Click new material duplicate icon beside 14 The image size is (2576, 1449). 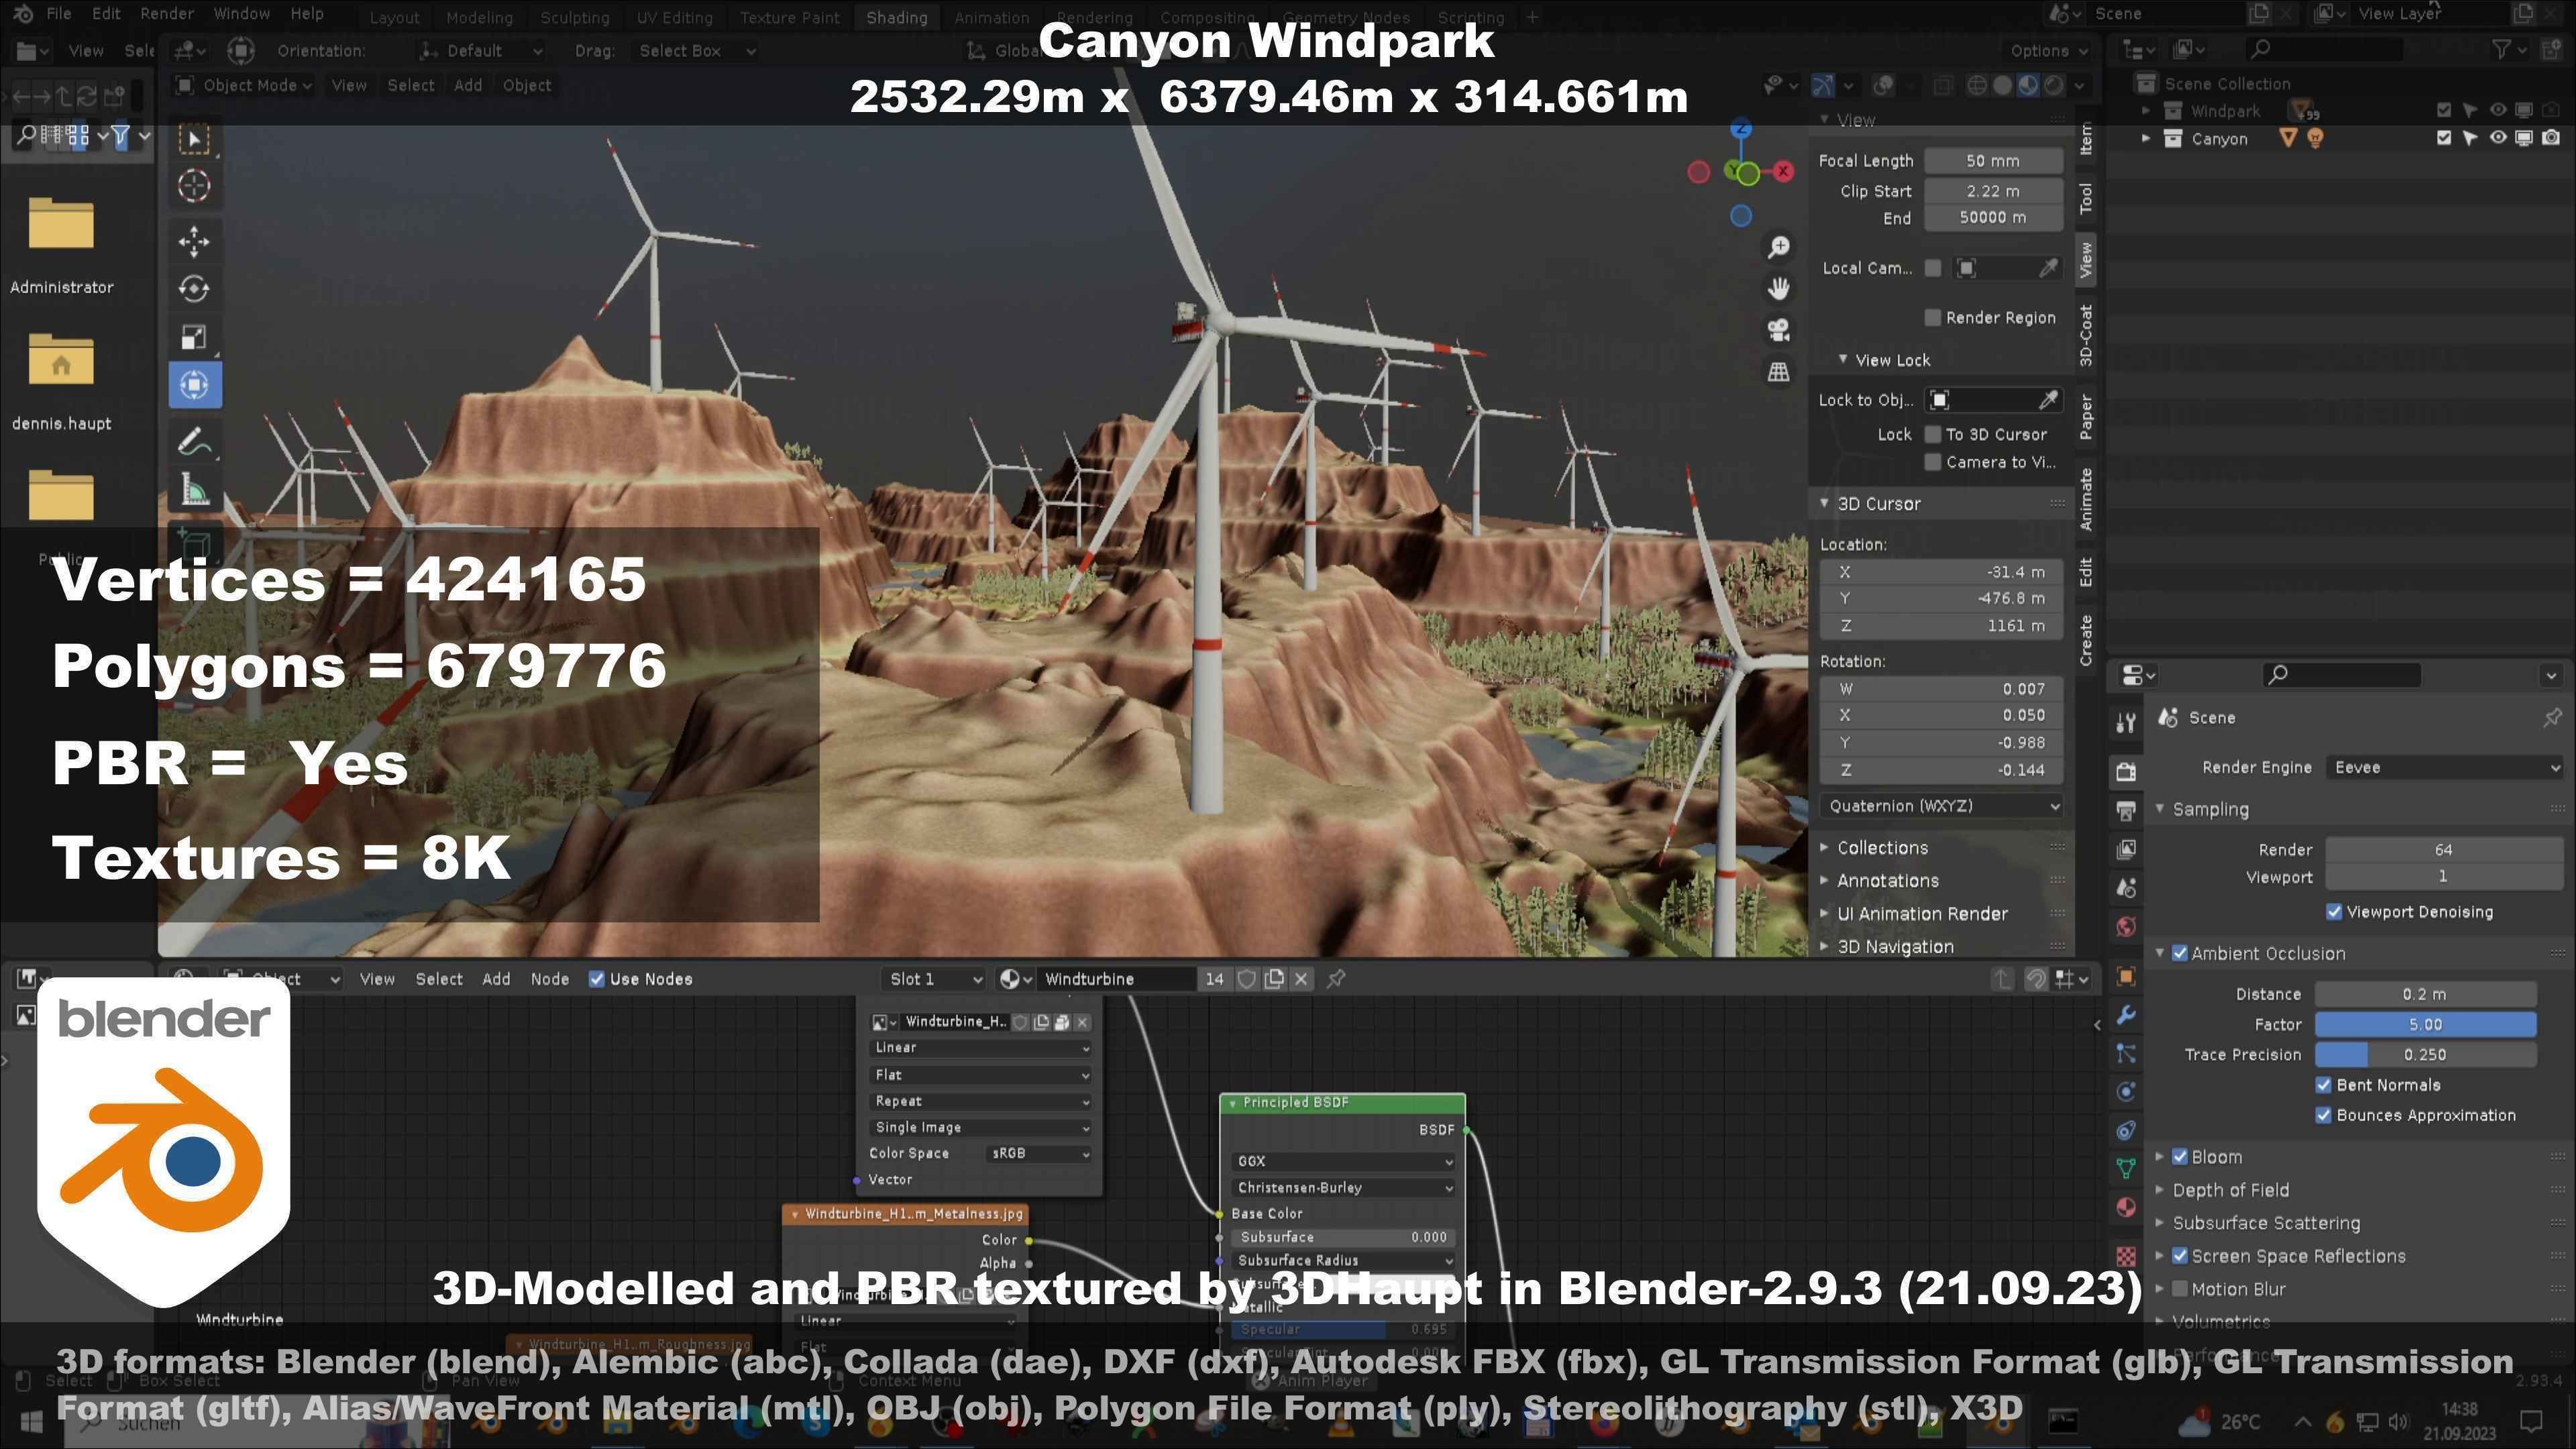tap(1274, 979)
